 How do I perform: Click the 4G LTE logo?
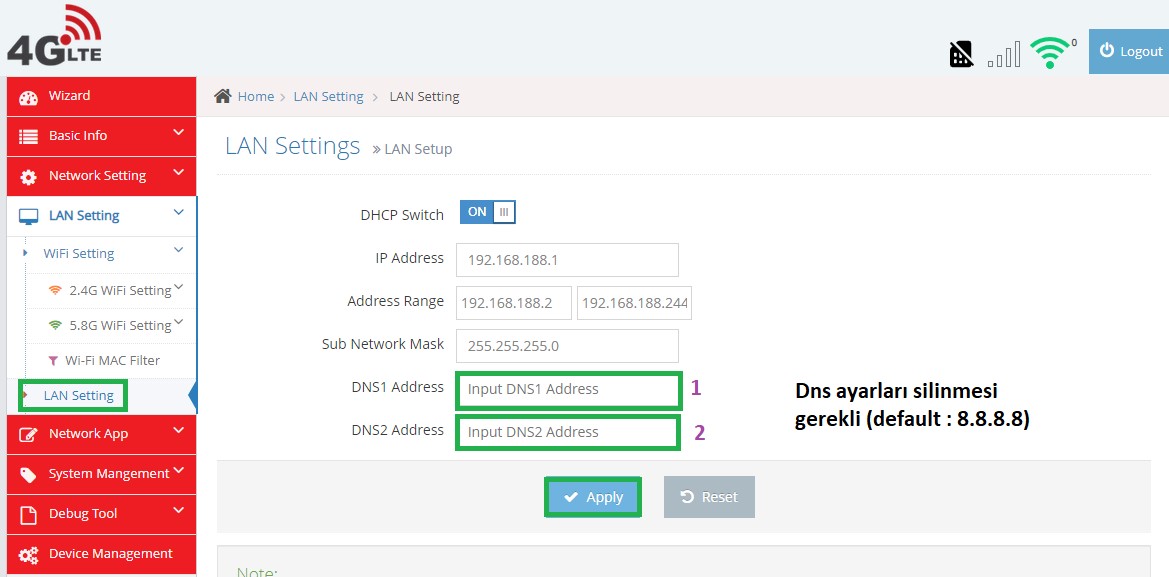pyautogui.click(x=55, y=36)
